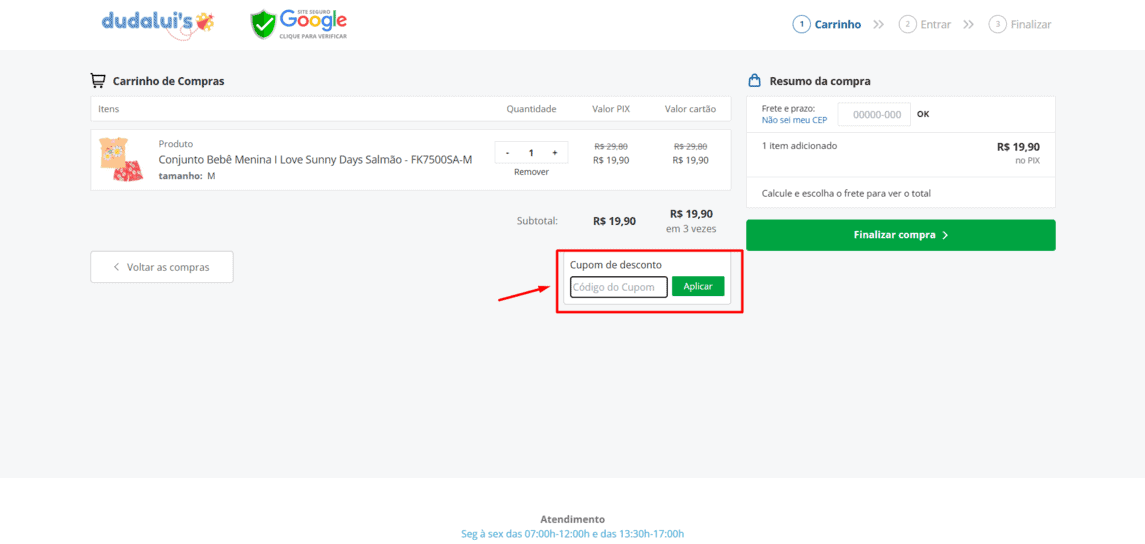Screen dimensions: 1145x544
Task: Click the Itens column header
Action: (x=109, y=109)
